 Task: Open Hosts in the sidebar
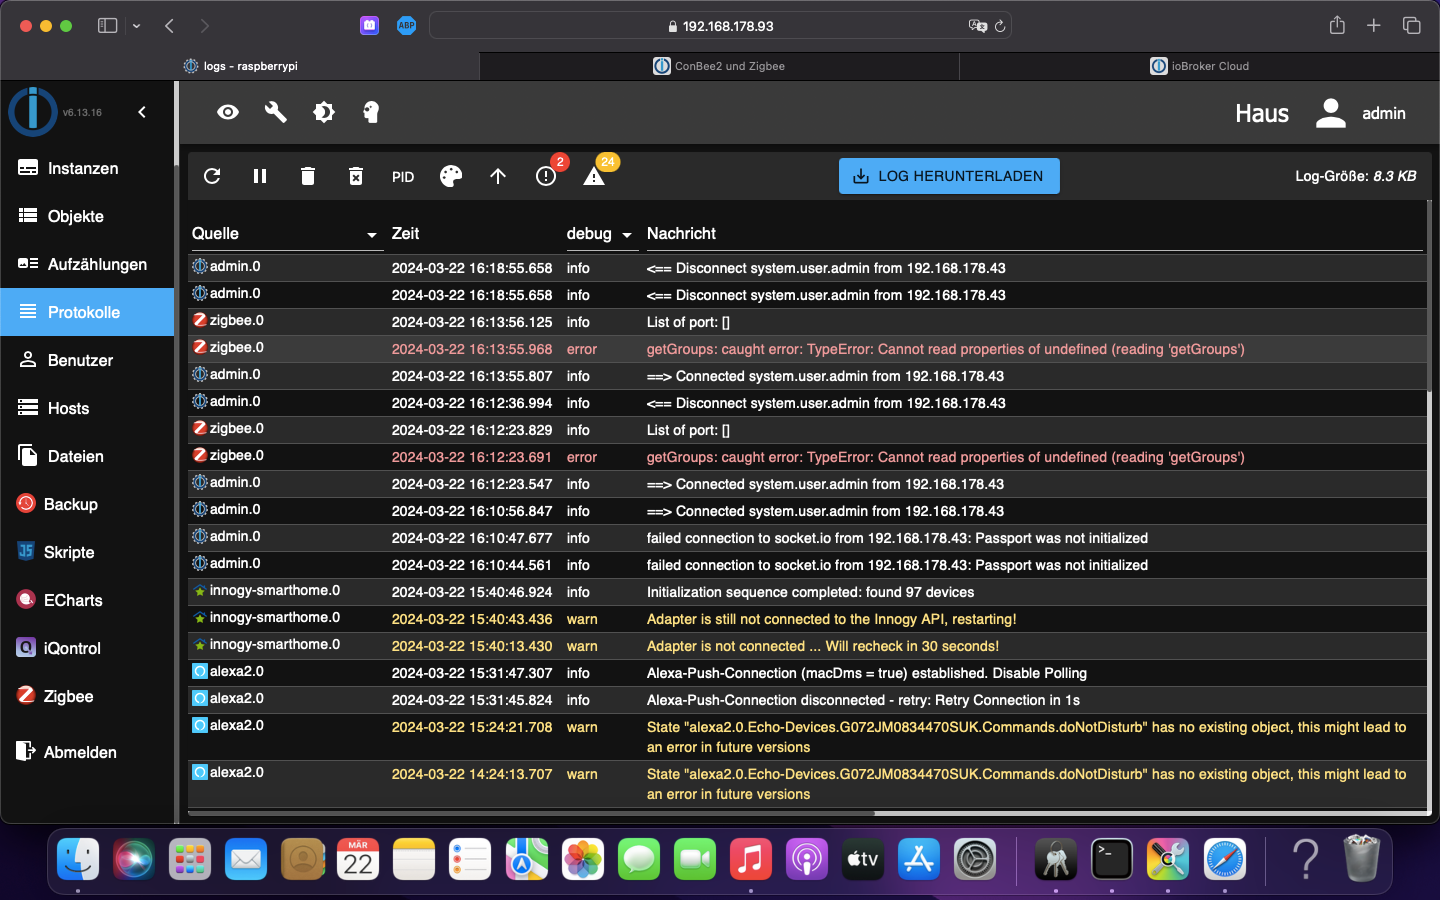[x=87, y=408]
